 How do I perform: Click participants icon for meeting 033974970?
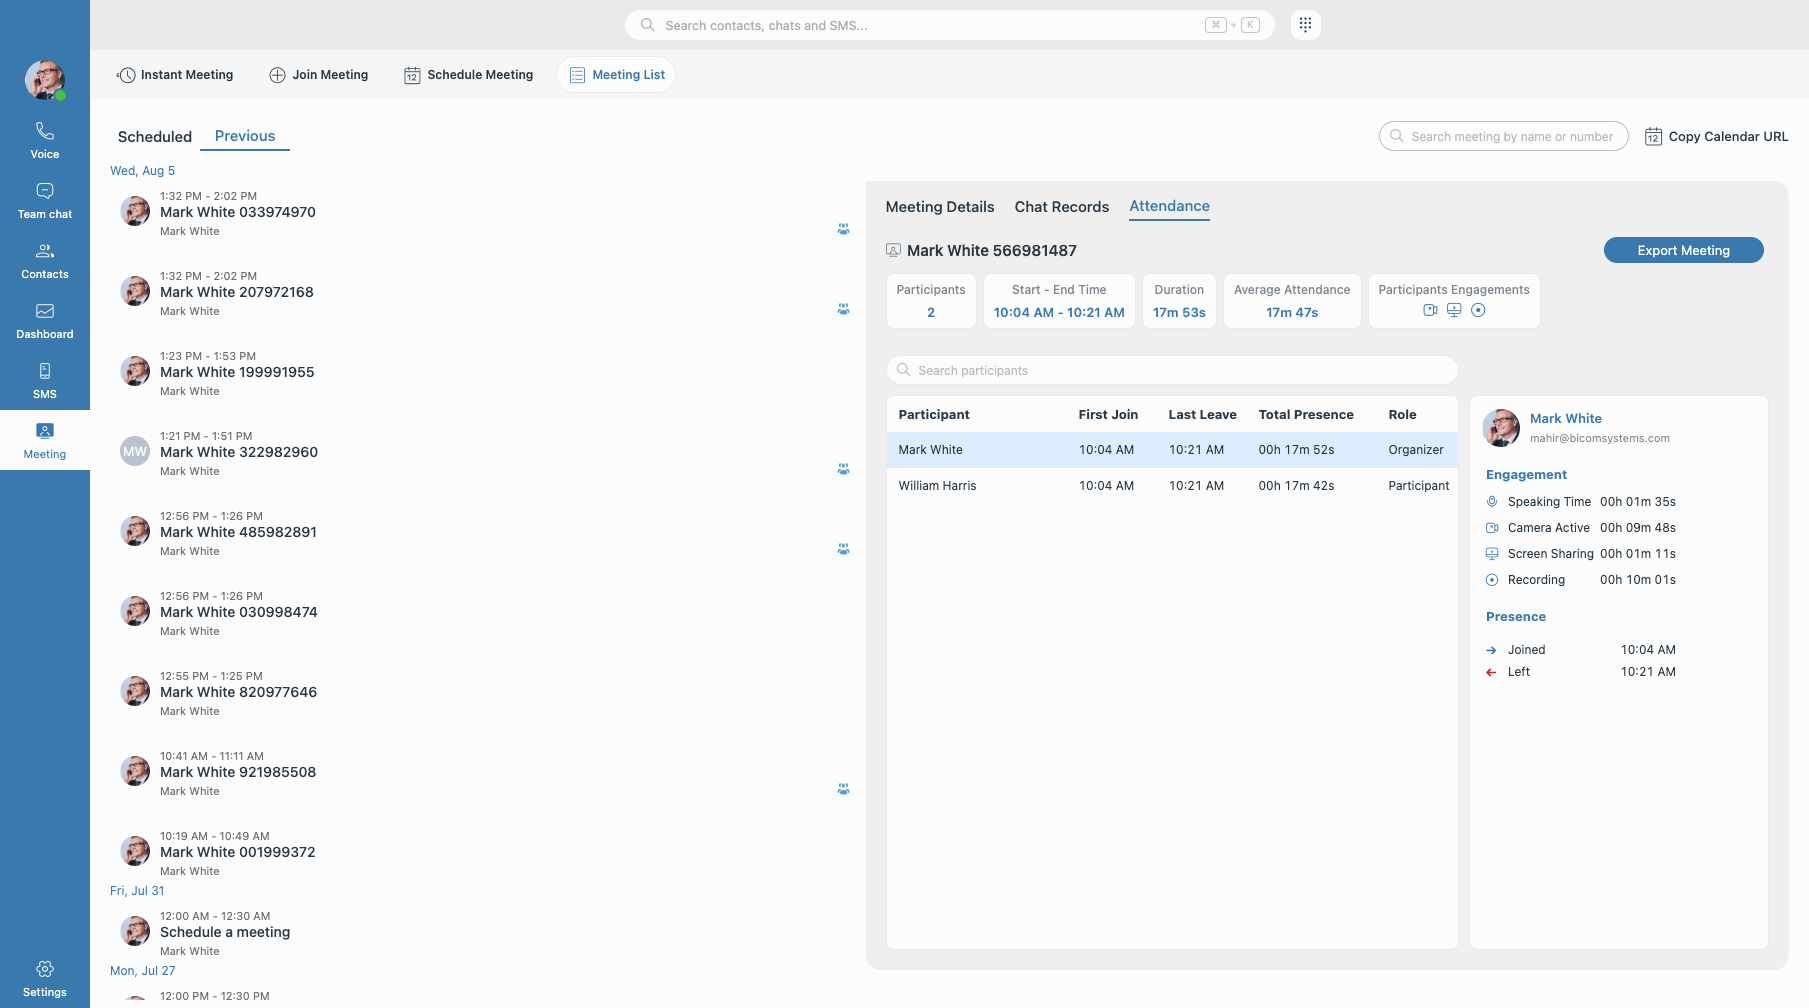click(x=843, y=229)
